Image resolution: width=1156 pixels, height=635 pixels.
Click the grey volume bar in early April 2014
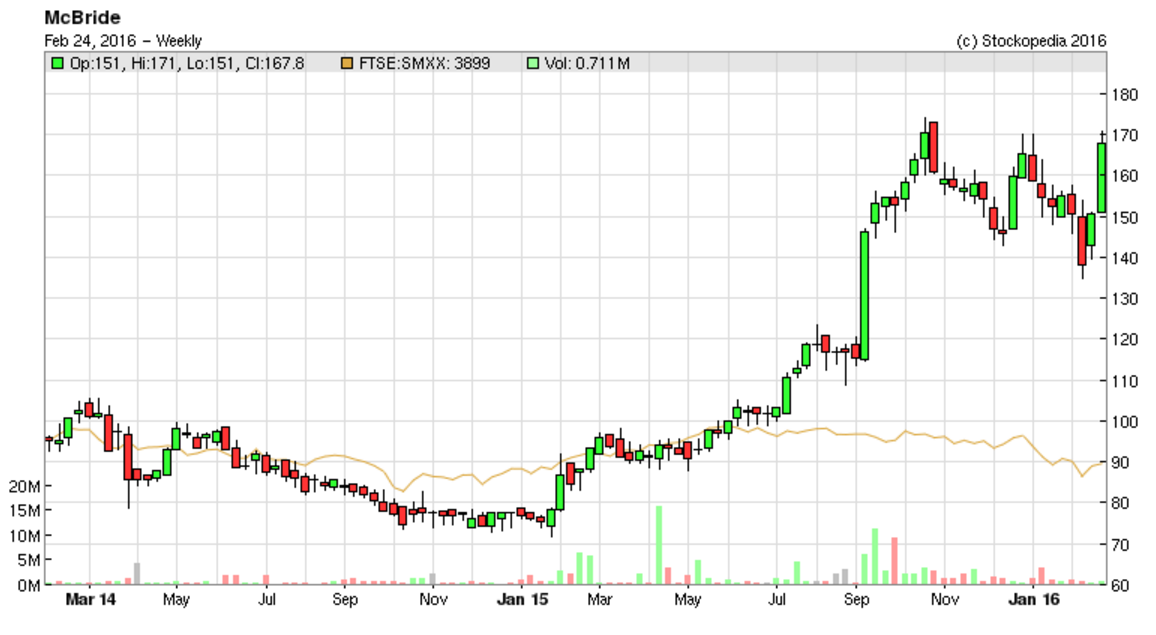(136, 574)
